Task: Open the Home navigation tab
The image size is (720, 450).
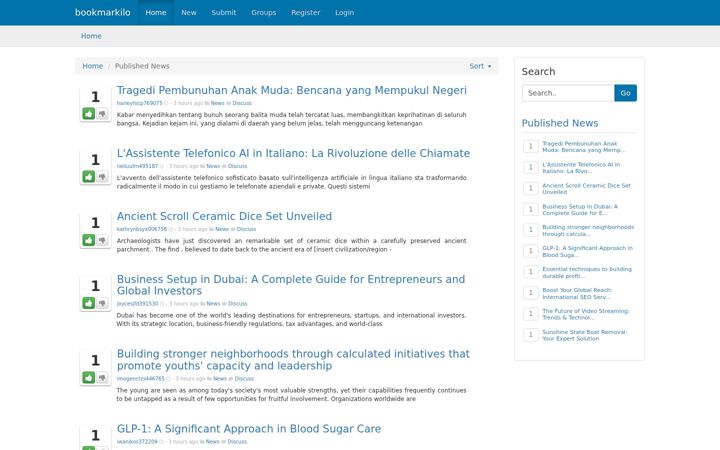Action: pos(156,12)
